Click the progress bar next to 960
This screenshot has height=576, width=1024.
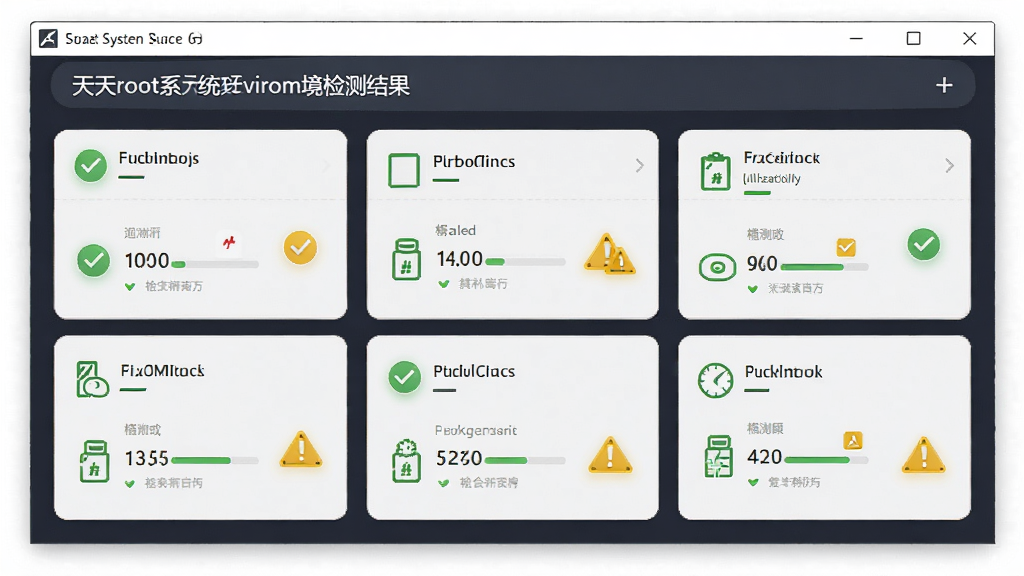(824, 267)
